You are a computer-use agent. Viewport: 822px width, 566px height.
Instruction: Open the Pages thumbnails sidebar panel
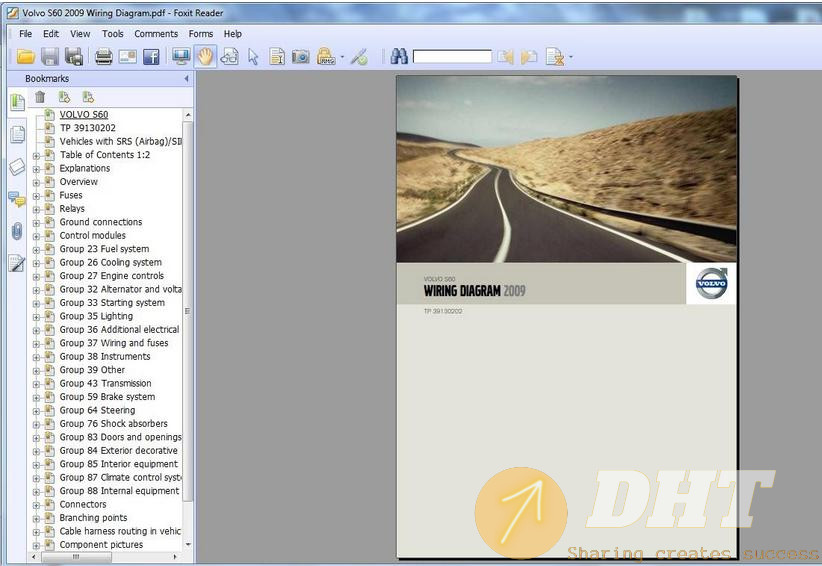point(17,135)
